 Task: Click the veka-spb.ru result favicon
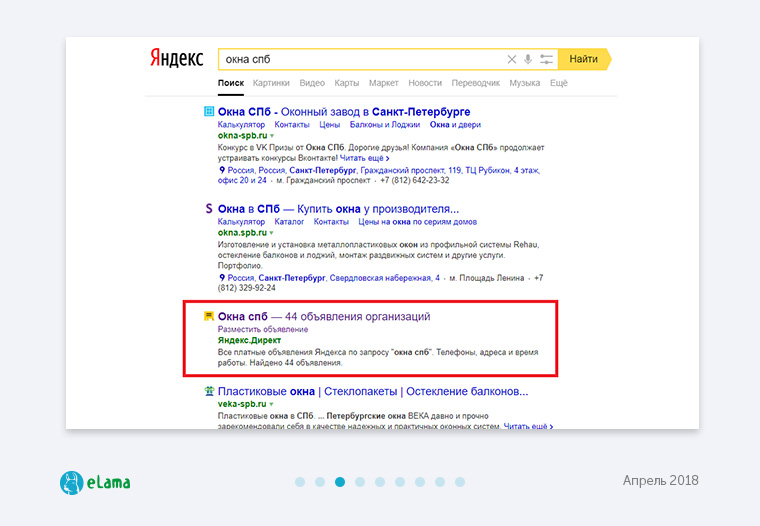click(209, 392)
